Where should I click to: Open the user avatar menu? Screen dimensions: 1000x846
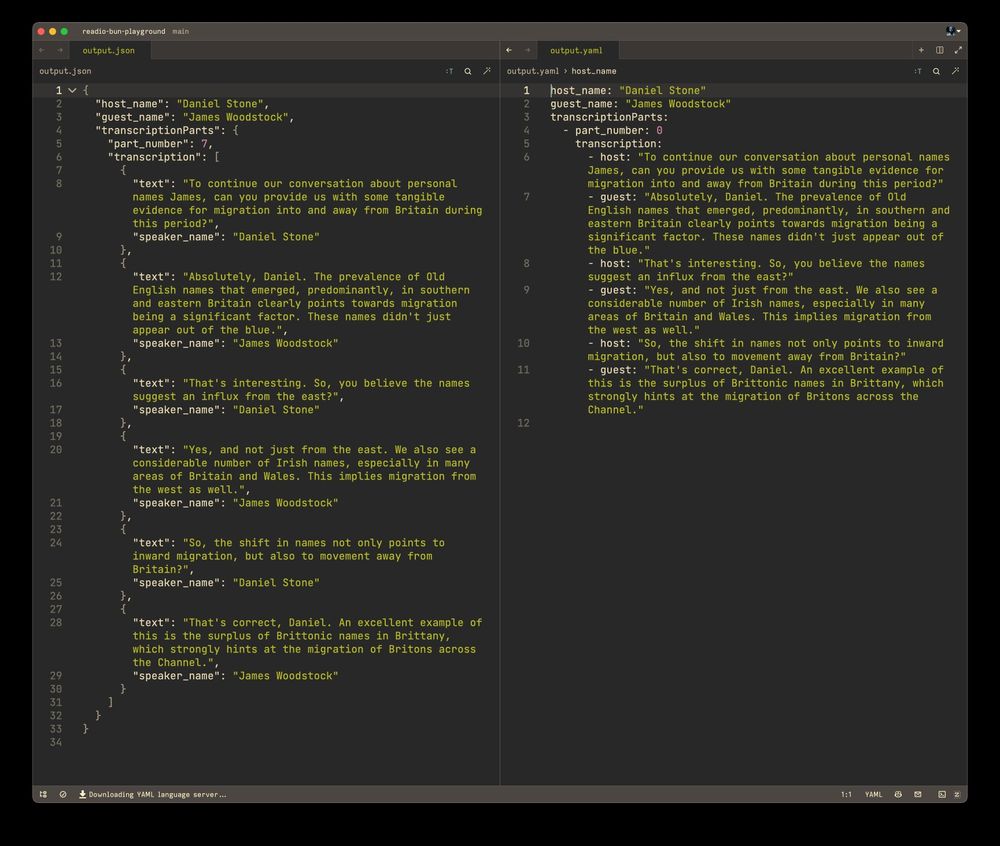(953, 31)
